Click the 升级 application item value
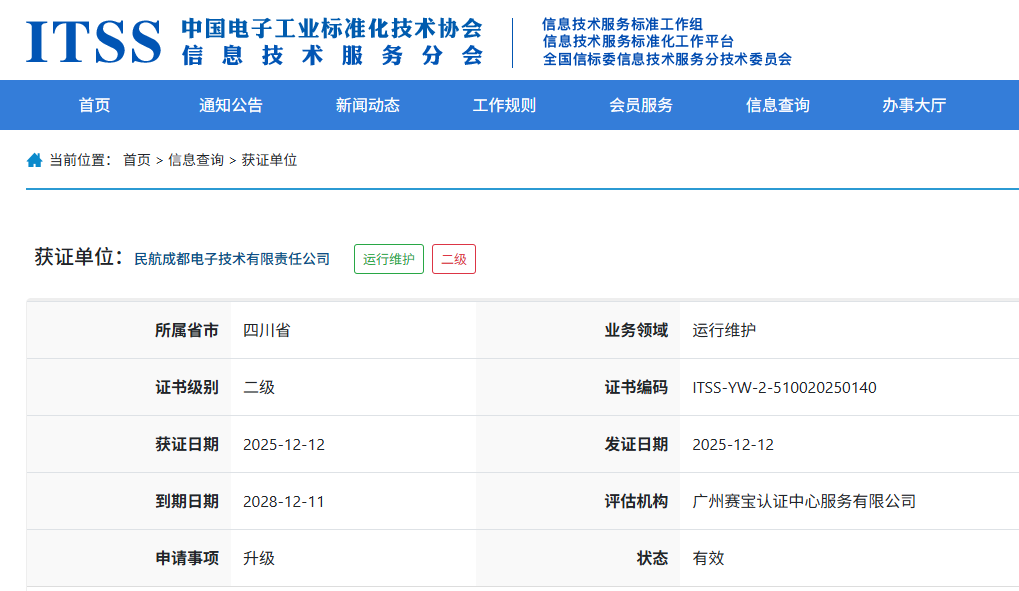This screenshot has width=1019, height=591. coord(254,558)
